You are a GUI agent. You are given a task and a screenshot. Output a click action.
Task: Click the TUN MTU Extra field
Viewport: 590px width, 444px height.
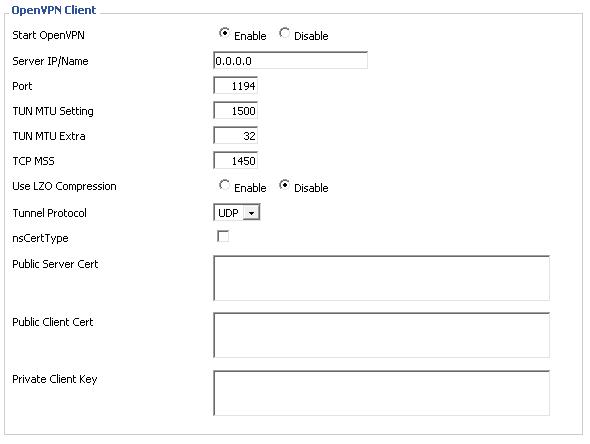point(235,135)
